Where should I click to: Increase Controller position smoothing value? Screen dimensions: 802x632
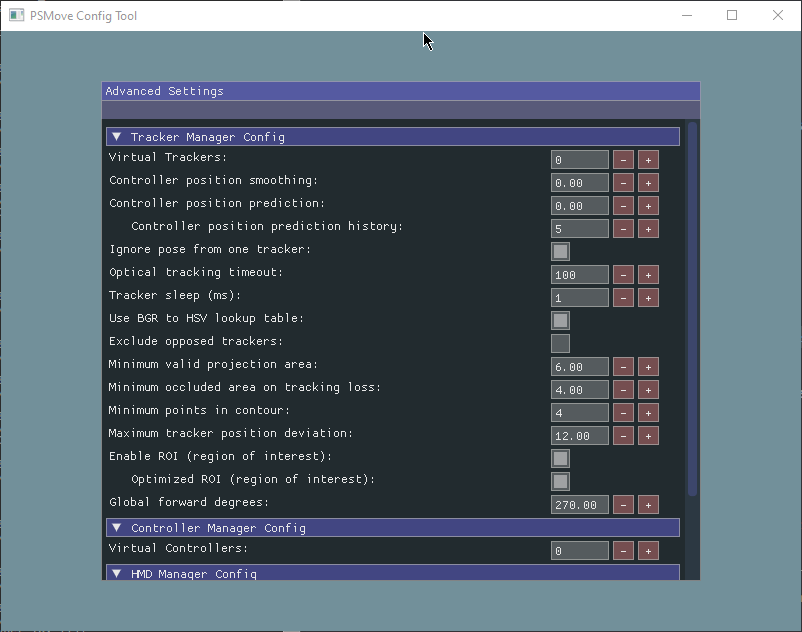pos(648,183)
